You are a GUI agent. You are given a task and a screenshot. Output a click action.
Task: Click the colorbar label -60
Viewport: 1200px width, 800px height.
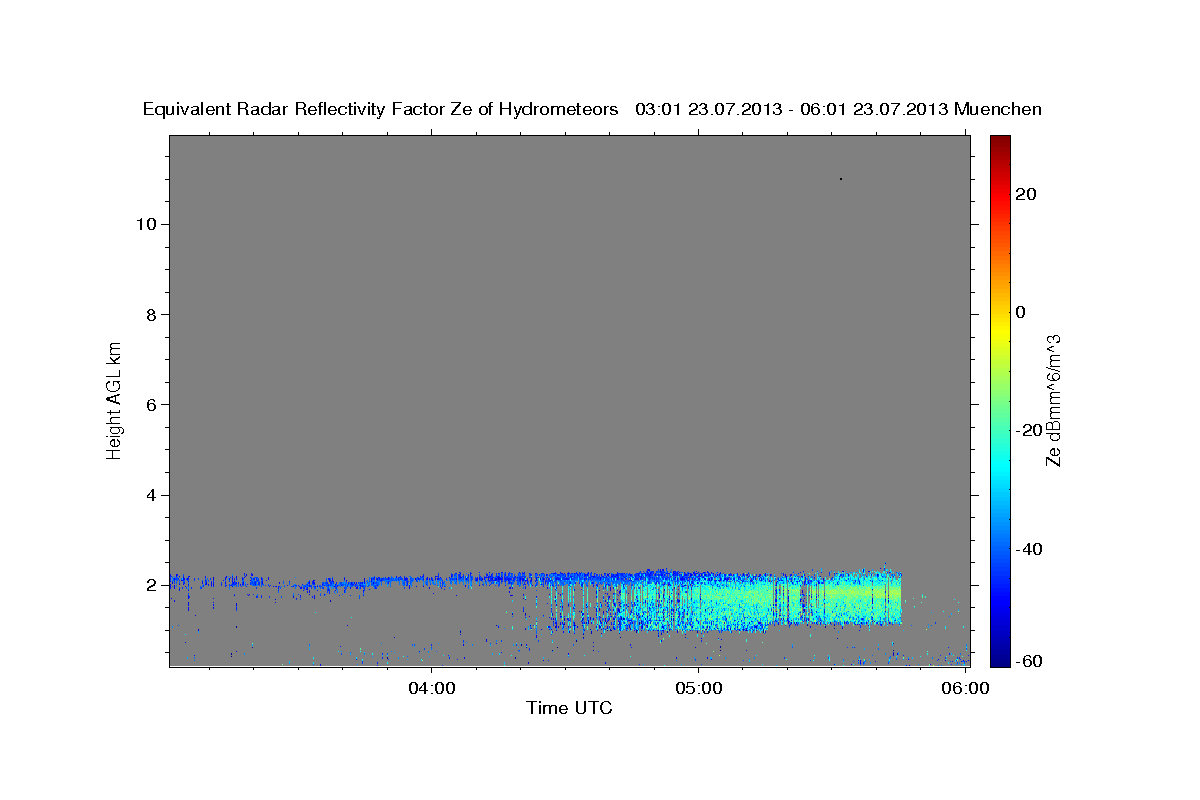pos(1029,661)
